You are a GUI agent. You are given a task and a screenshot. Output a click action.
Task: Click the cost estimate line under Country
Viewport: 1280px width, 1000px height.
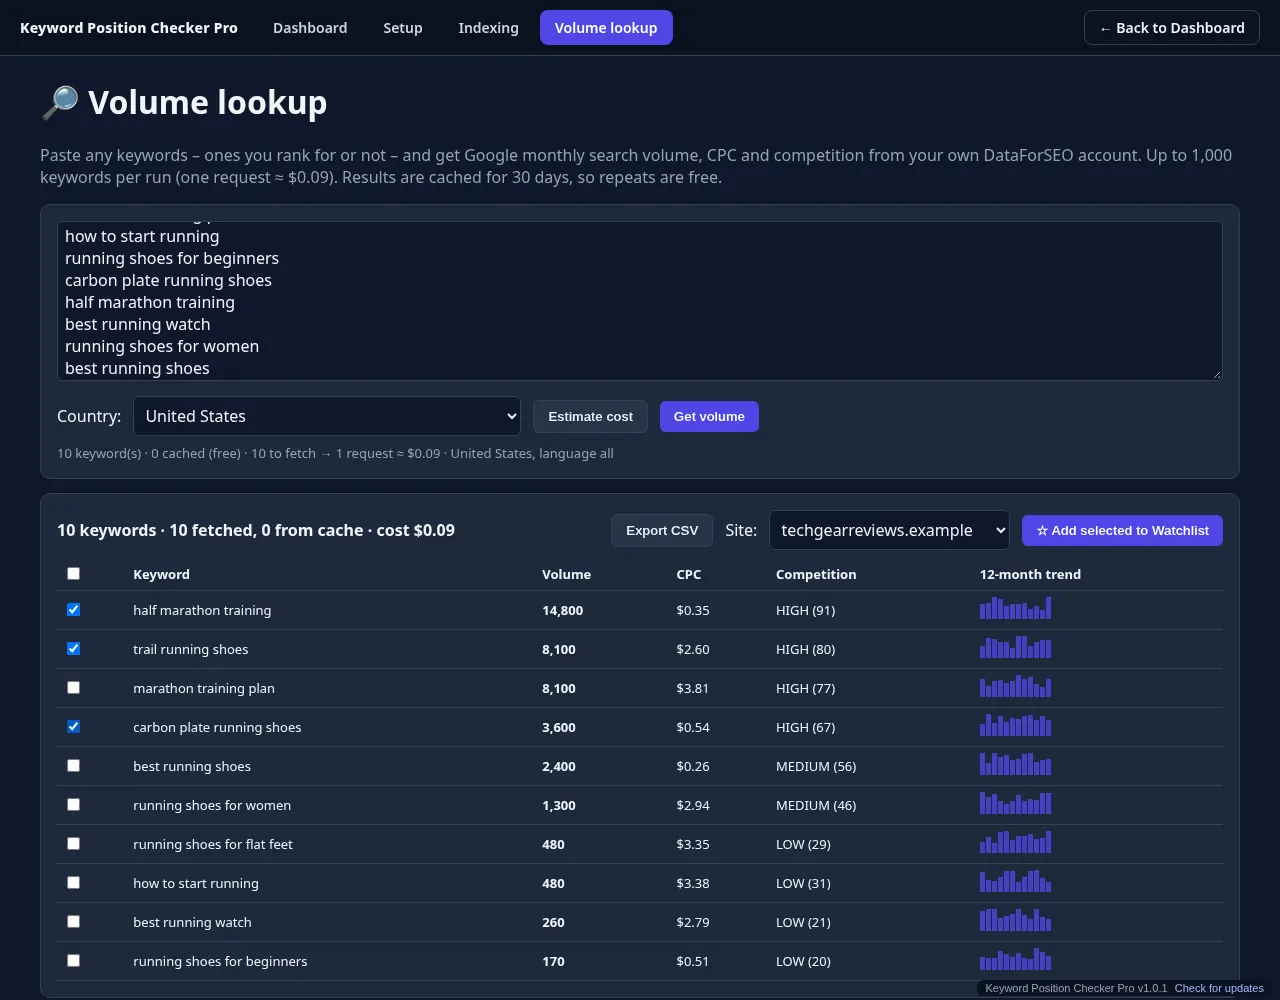pyautogui.click(x=335, y=454)
